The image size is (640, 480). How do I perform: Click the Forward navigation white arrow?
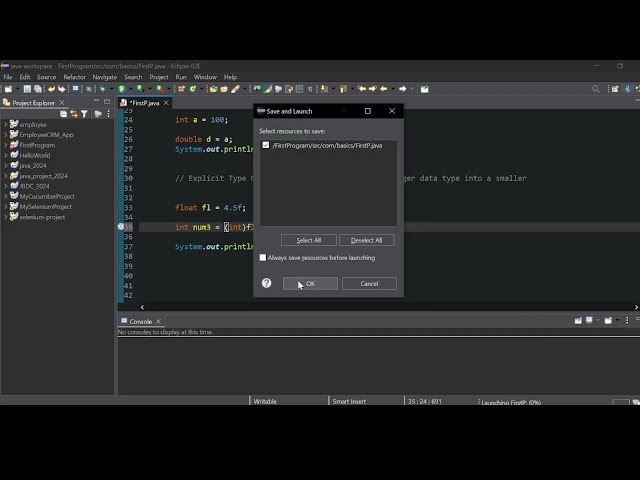point(402,89)
